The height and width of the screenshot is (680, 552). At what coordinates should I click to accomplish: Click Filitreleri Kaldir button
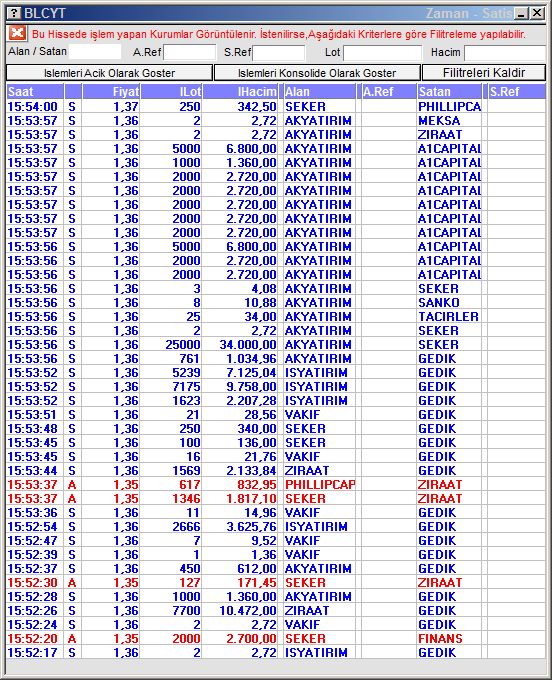pyautogui.click(x=483, y=73)
